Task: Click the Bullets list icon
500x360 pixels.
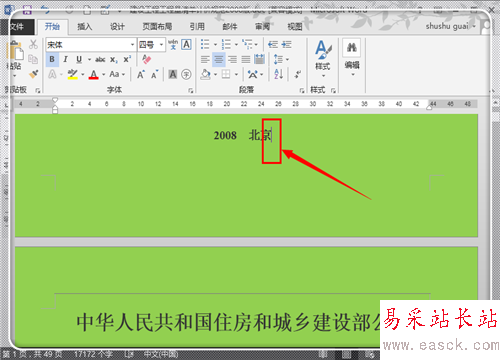Action: pyautogui.click(x=205, y=44)
